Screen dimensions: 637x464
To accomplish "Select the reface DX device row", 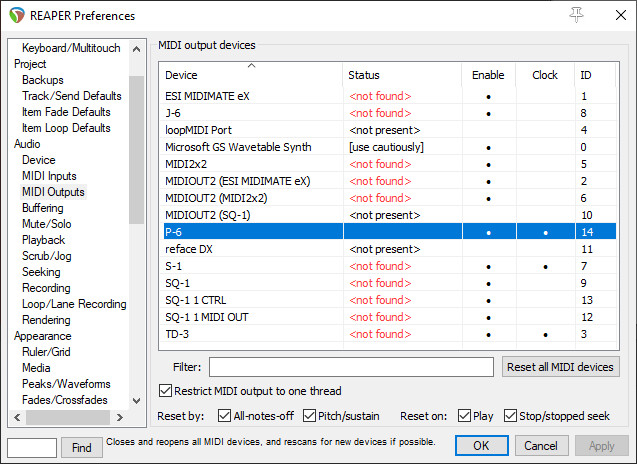I will point(389,249).
